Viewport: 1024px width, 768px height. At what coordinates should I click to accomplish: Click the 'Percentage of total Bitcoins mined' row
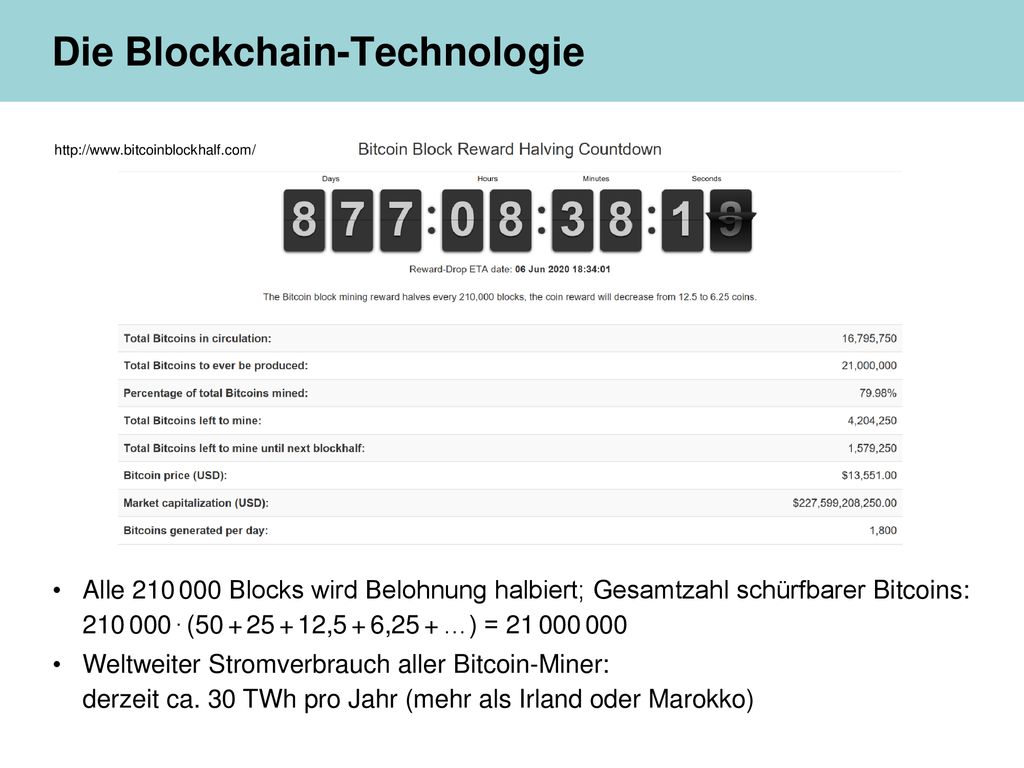[510, 393]
